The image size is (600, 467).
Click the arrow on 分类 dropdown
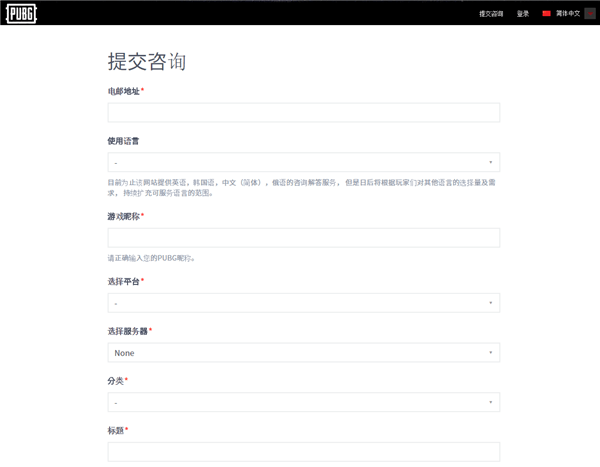490,402
